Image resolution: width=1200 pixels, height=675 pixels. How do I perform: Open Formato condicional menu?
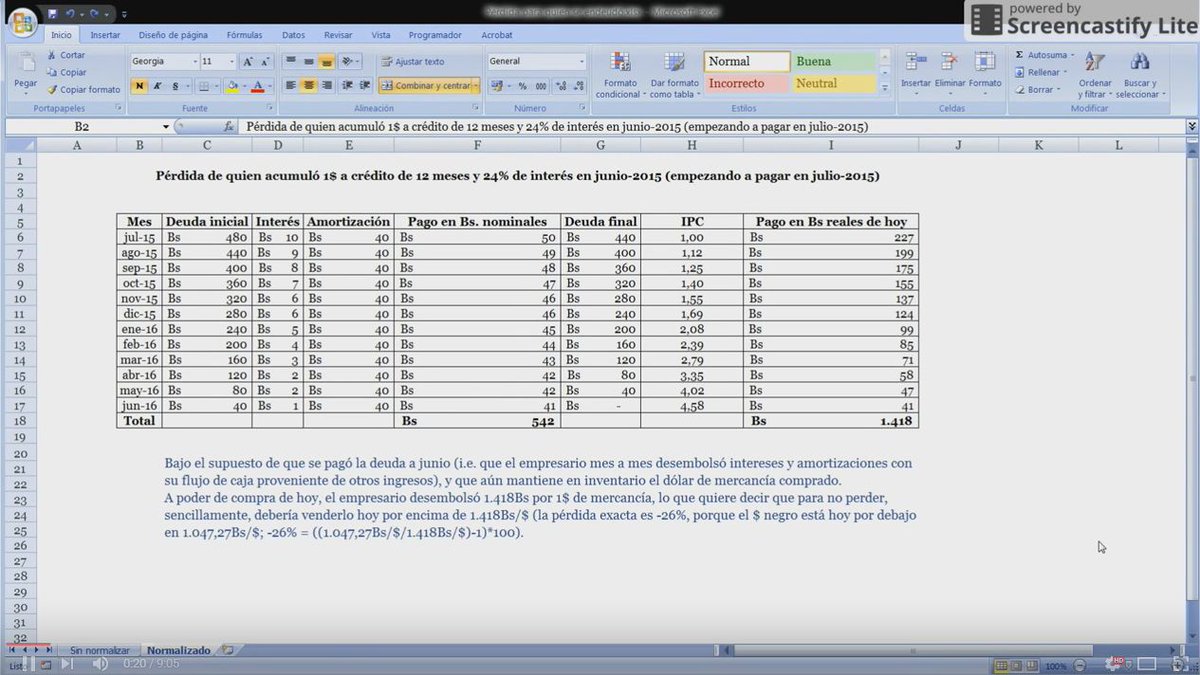[x=621, y=75]
